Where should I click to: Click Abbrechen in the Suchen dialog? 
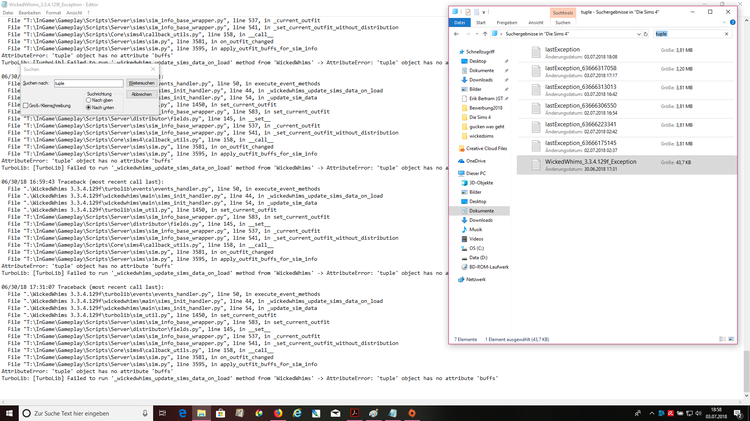(142, 95)
